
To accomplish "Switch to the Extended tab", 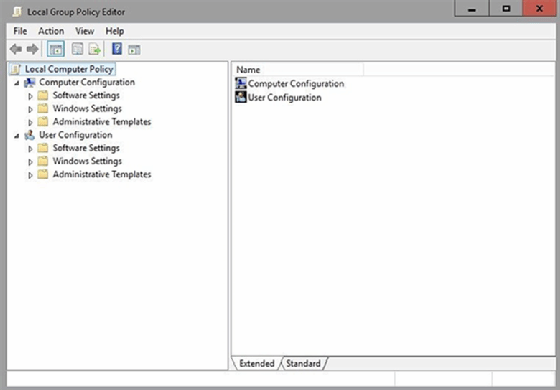I will pos(256,363).
